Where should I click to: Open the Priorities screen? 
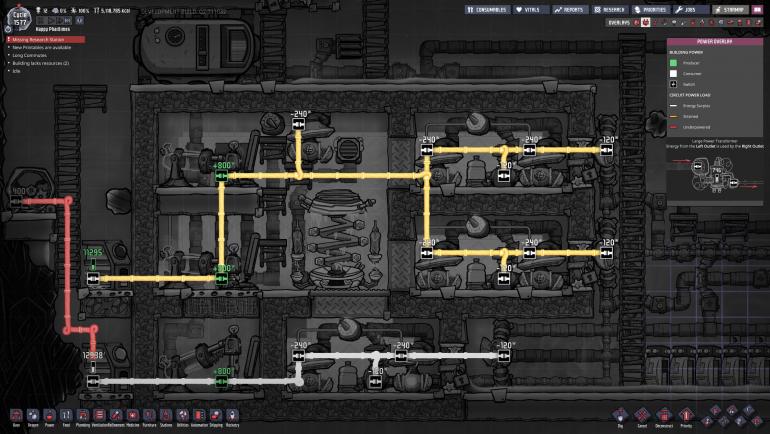pyautogui.click(x=650, y=9)
